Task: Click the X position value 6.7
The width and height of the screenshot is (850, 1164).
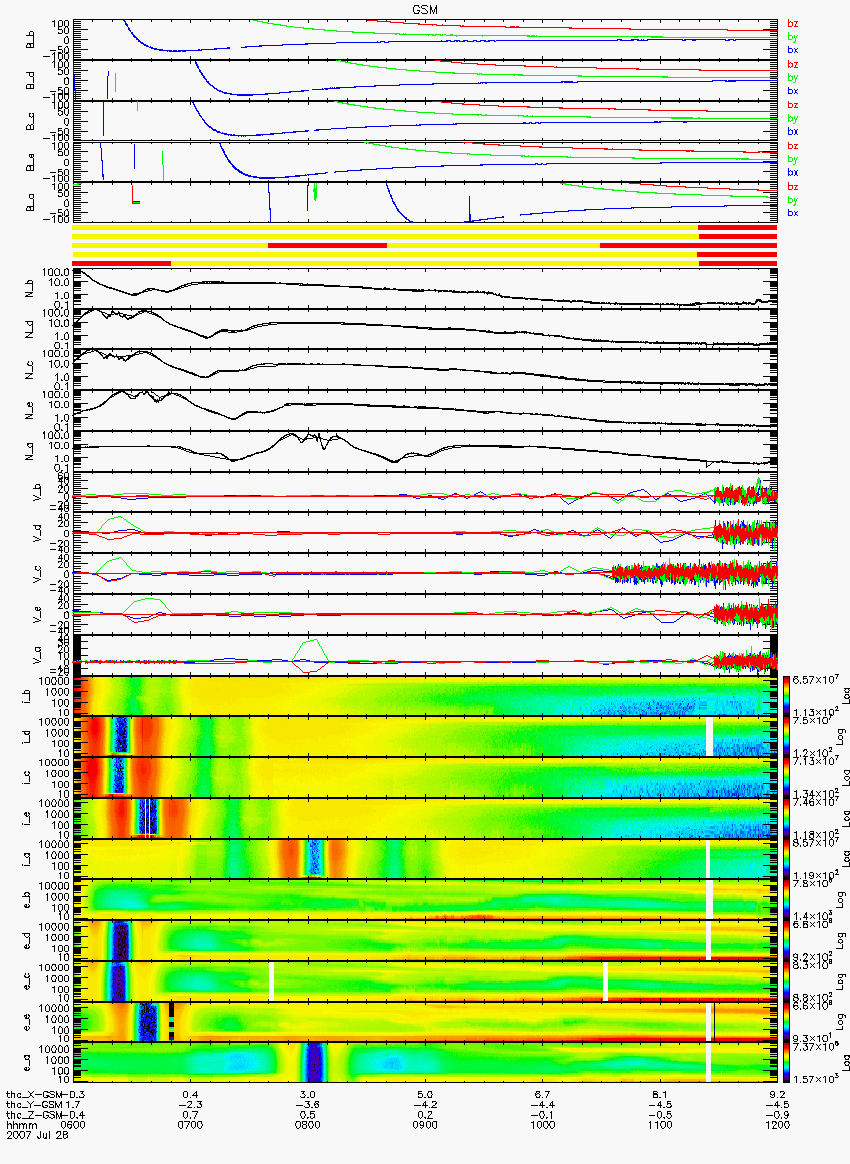Action: pyautogui.click(x=543, y=1094)
